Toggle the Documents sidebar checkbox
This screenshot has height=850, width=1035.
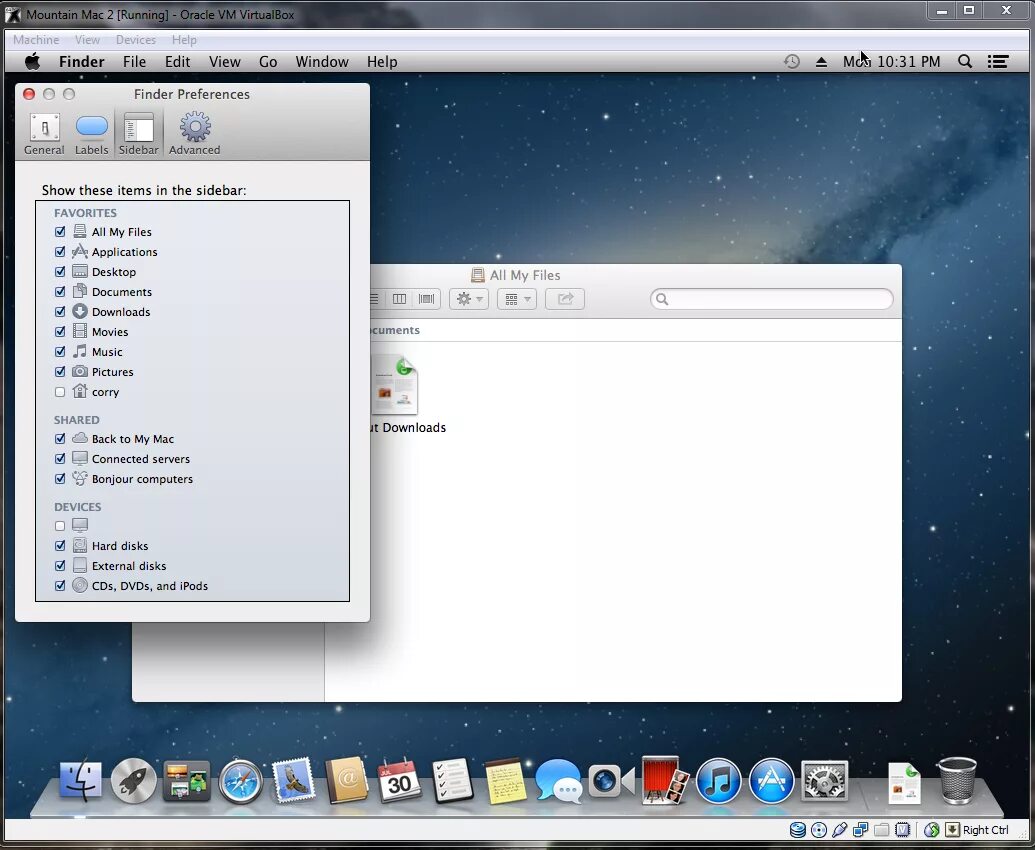(x=60, y=292)
